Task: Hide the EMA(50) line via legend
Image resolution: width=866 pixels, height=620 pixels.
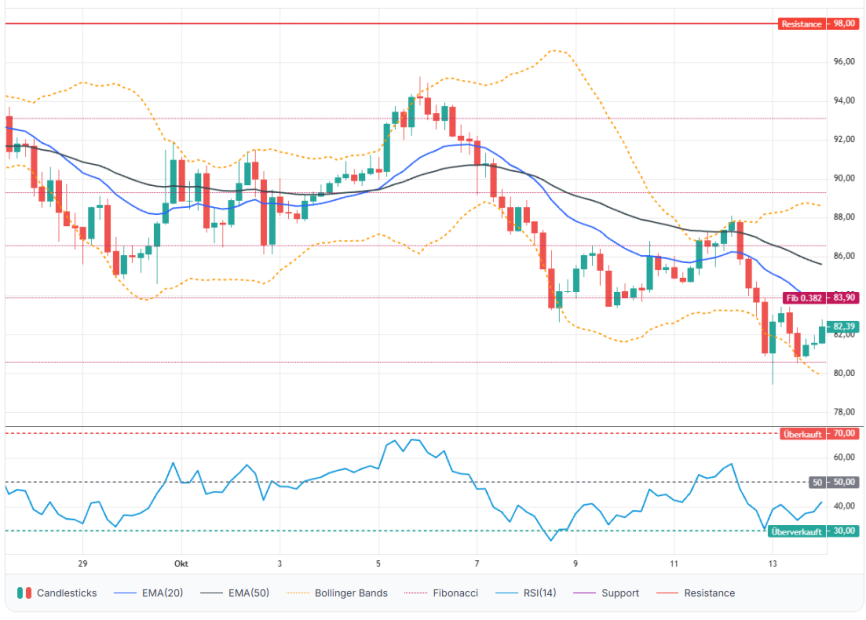Action: [235, 593]
